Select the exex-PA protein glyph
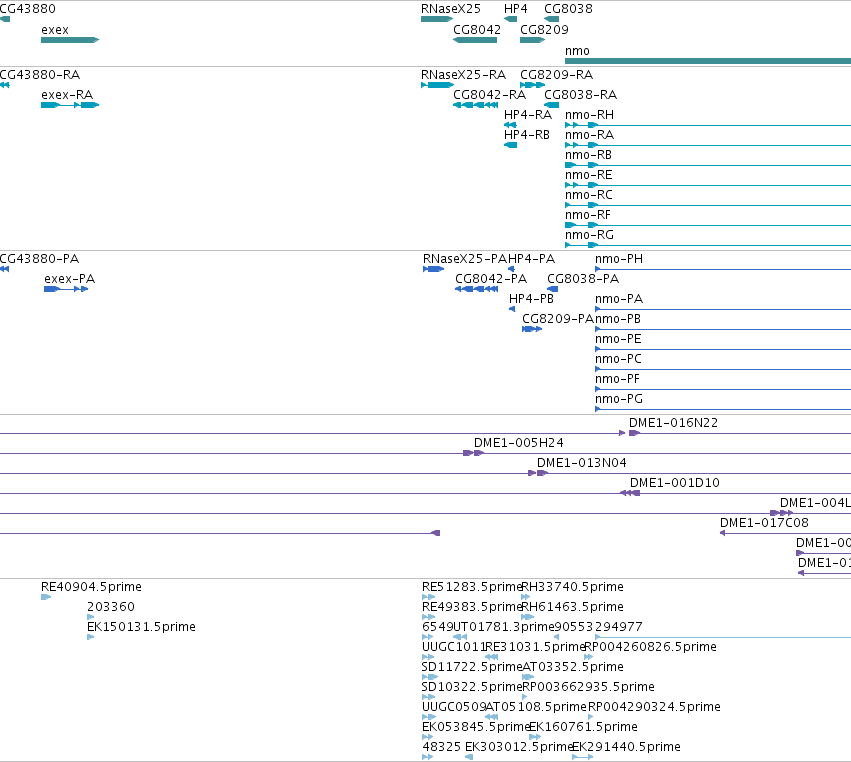Viewport: 851px width, 762px height. [x=66, y=289]
